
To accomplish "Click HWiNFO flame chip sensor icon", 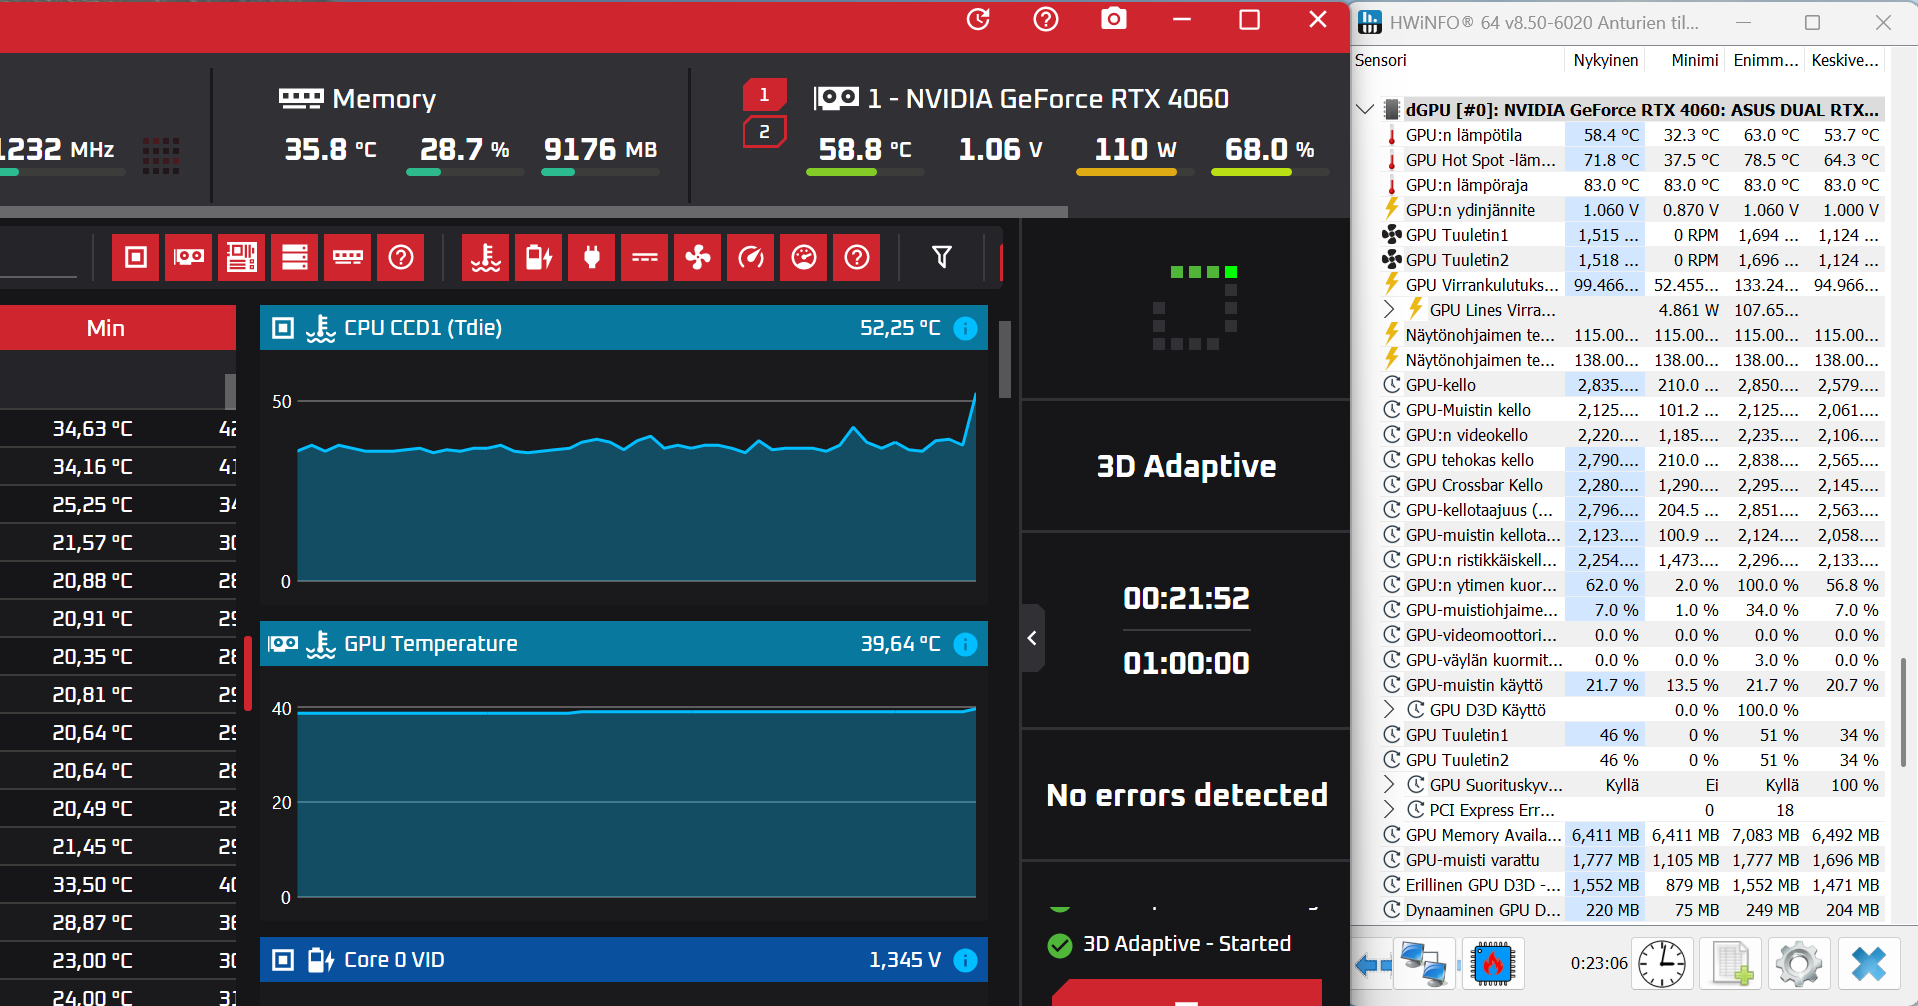I will [1492, 964].
